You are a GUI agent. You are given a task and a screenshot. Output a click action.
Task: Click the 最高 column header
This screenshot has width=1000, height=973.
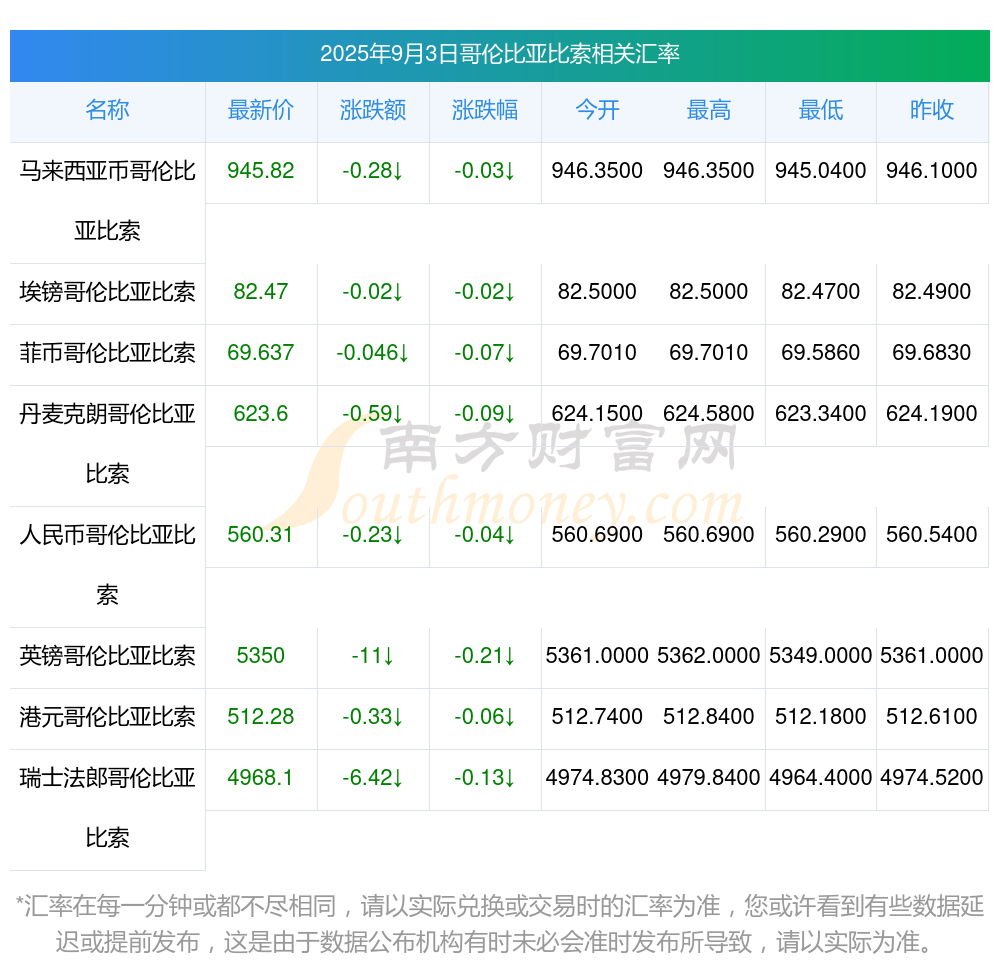709,110
